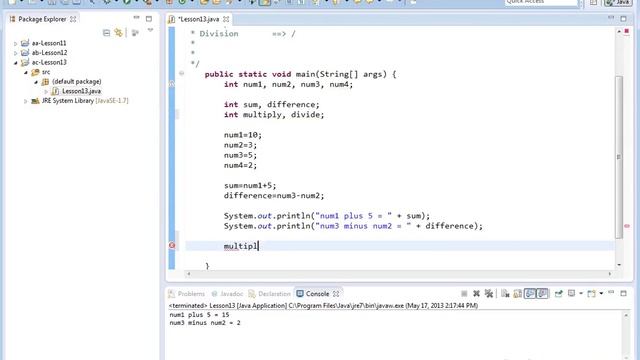Image resolution: width=640 pixels, height=360 pixels.
Task: Click the editor scroll down arrow
Action: (619, 265)
